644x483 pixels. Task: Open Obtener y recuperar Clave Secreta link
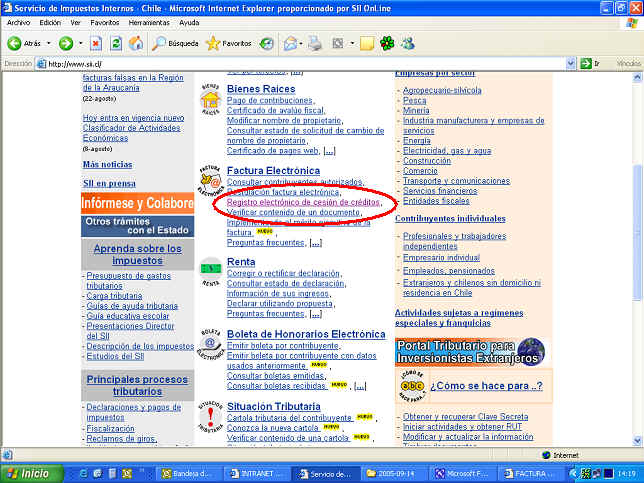pyautogui.click(x=465, y=416)
